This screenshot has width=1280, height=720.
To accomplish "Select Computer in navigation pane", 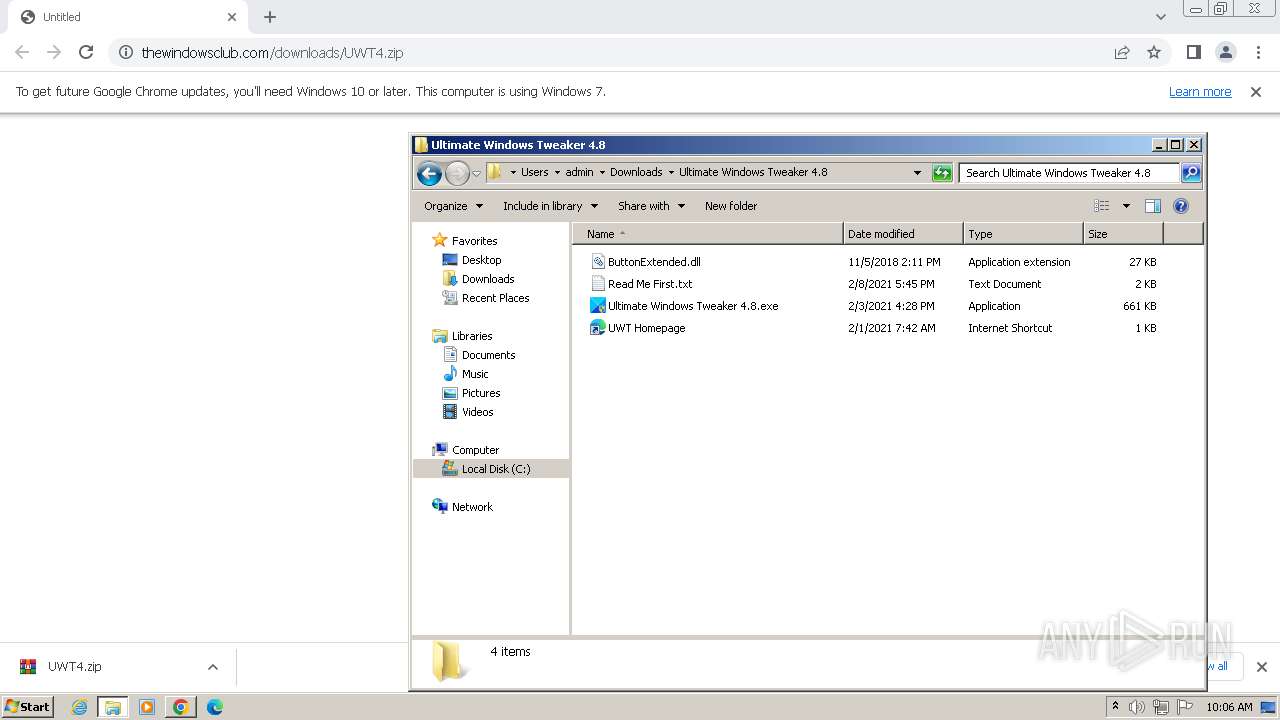I will click(x=475, y=450).
